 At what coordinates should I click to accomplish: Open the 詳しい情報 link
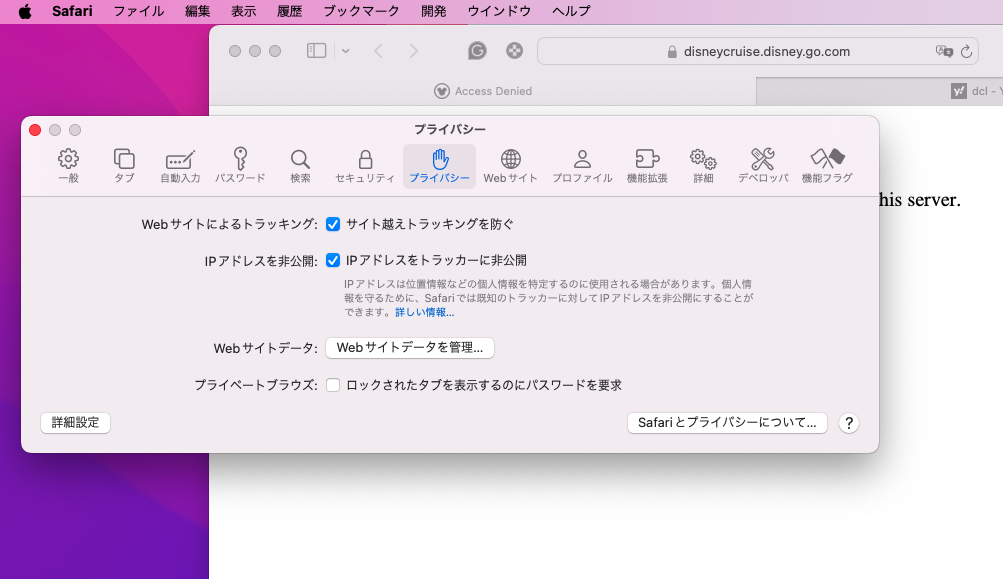424,312
